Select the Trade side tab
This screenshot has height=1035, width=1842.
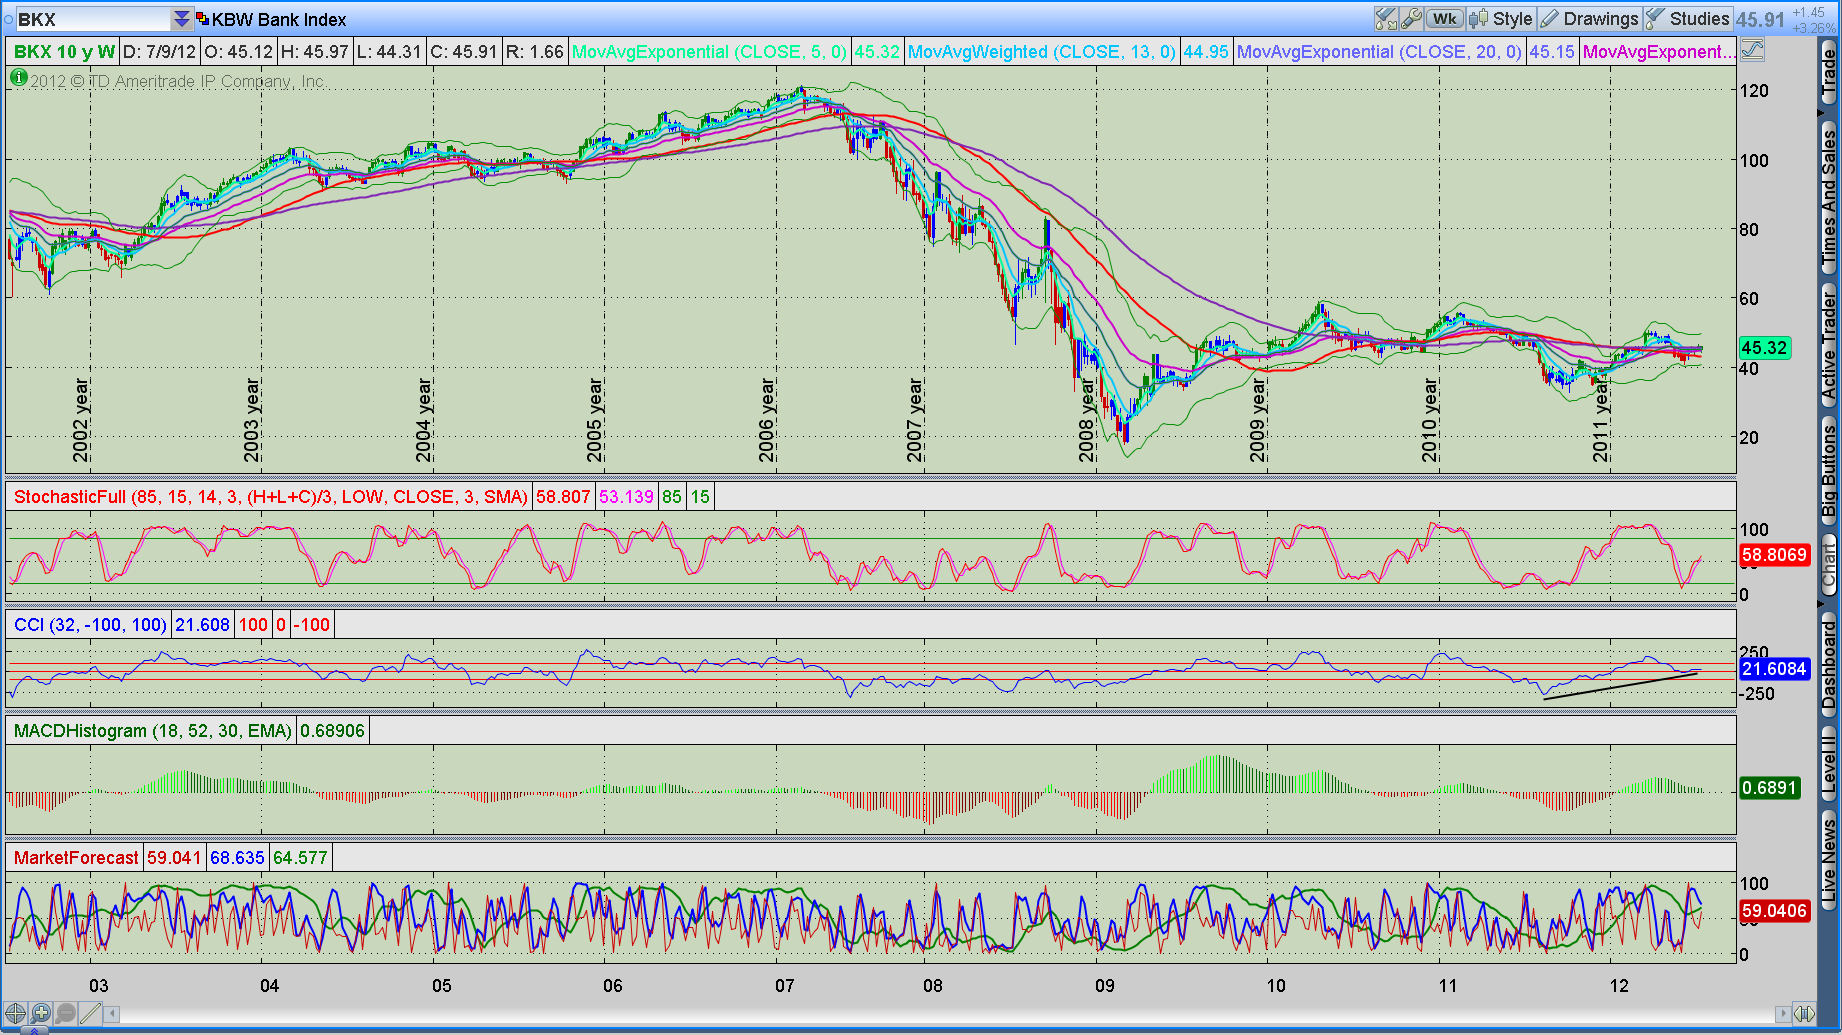1829,72
